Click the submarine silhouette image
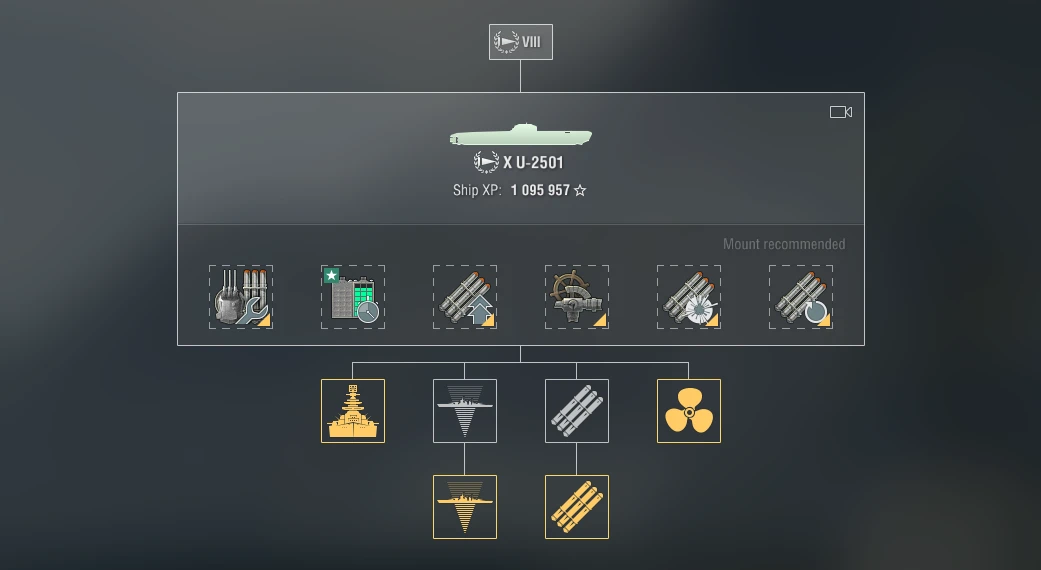 point(520,135)
